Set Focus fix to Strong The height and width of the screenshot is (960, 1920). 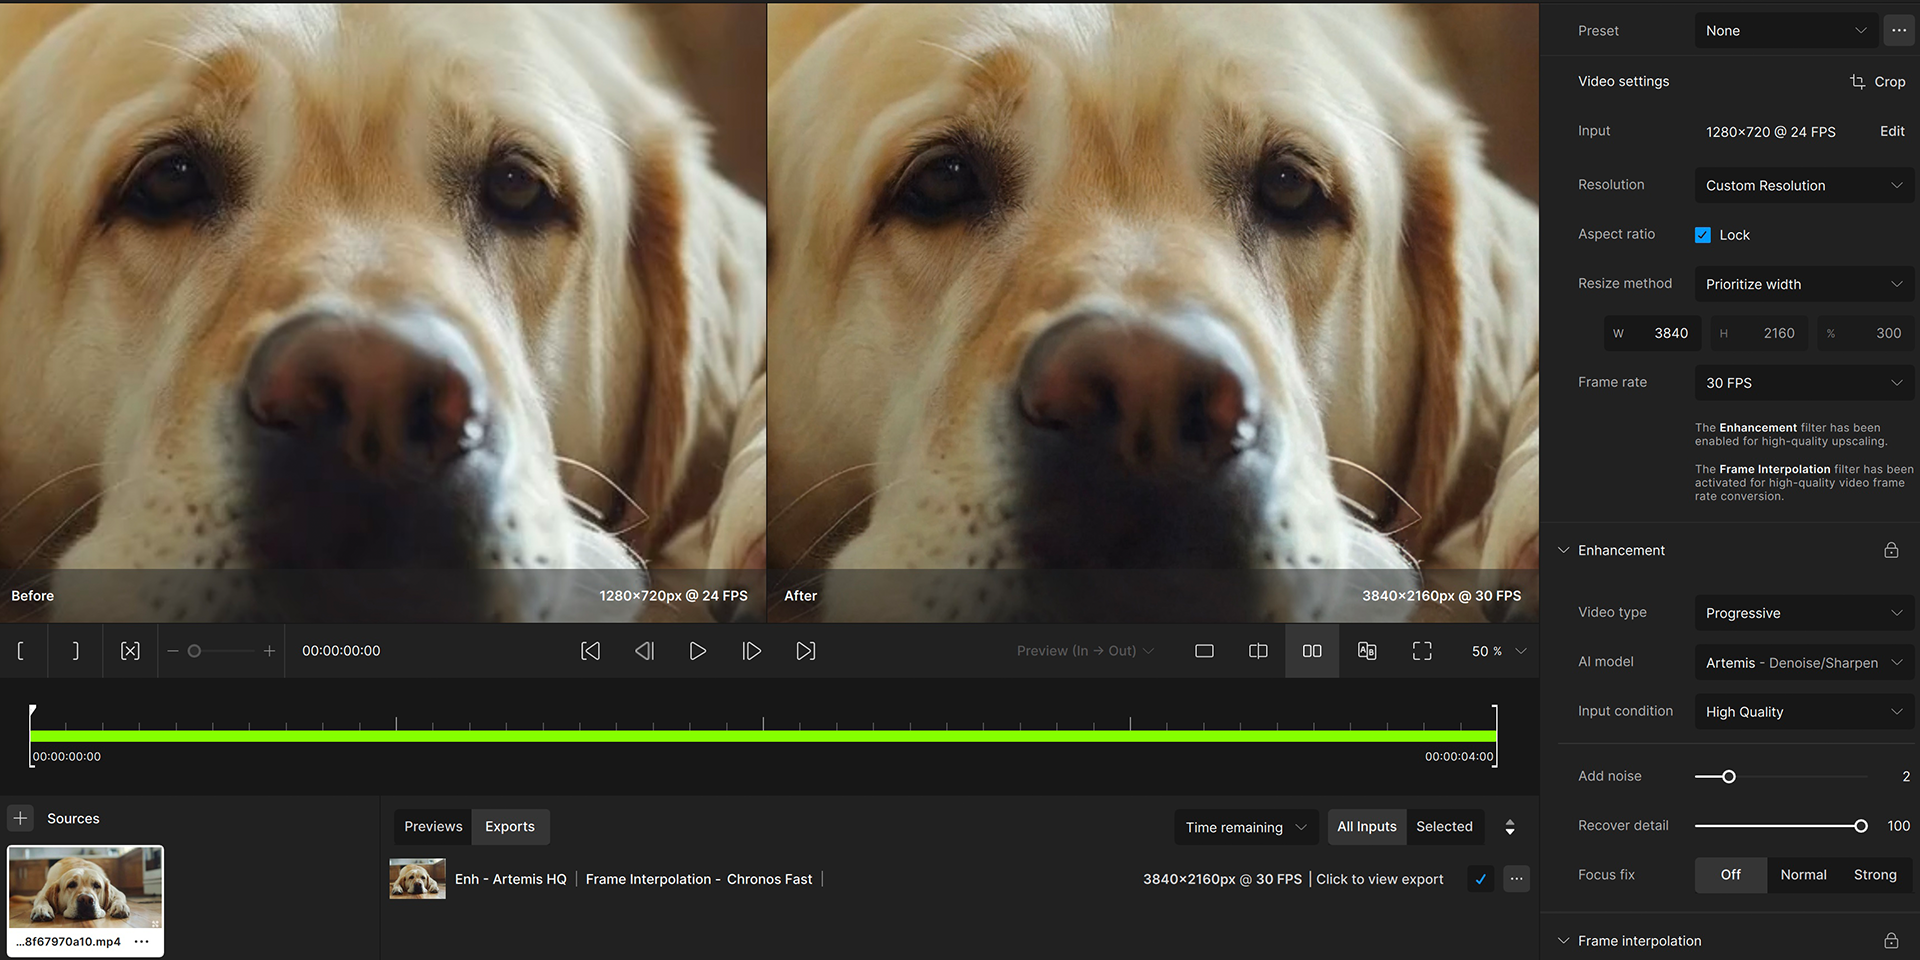tap(1874, 875)
